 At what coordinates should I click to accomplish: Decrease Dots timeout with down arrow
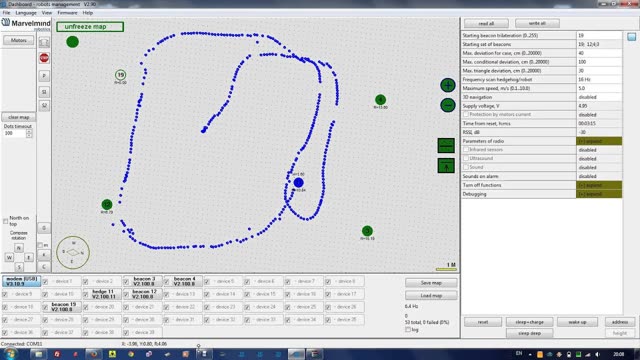point(29,136)
